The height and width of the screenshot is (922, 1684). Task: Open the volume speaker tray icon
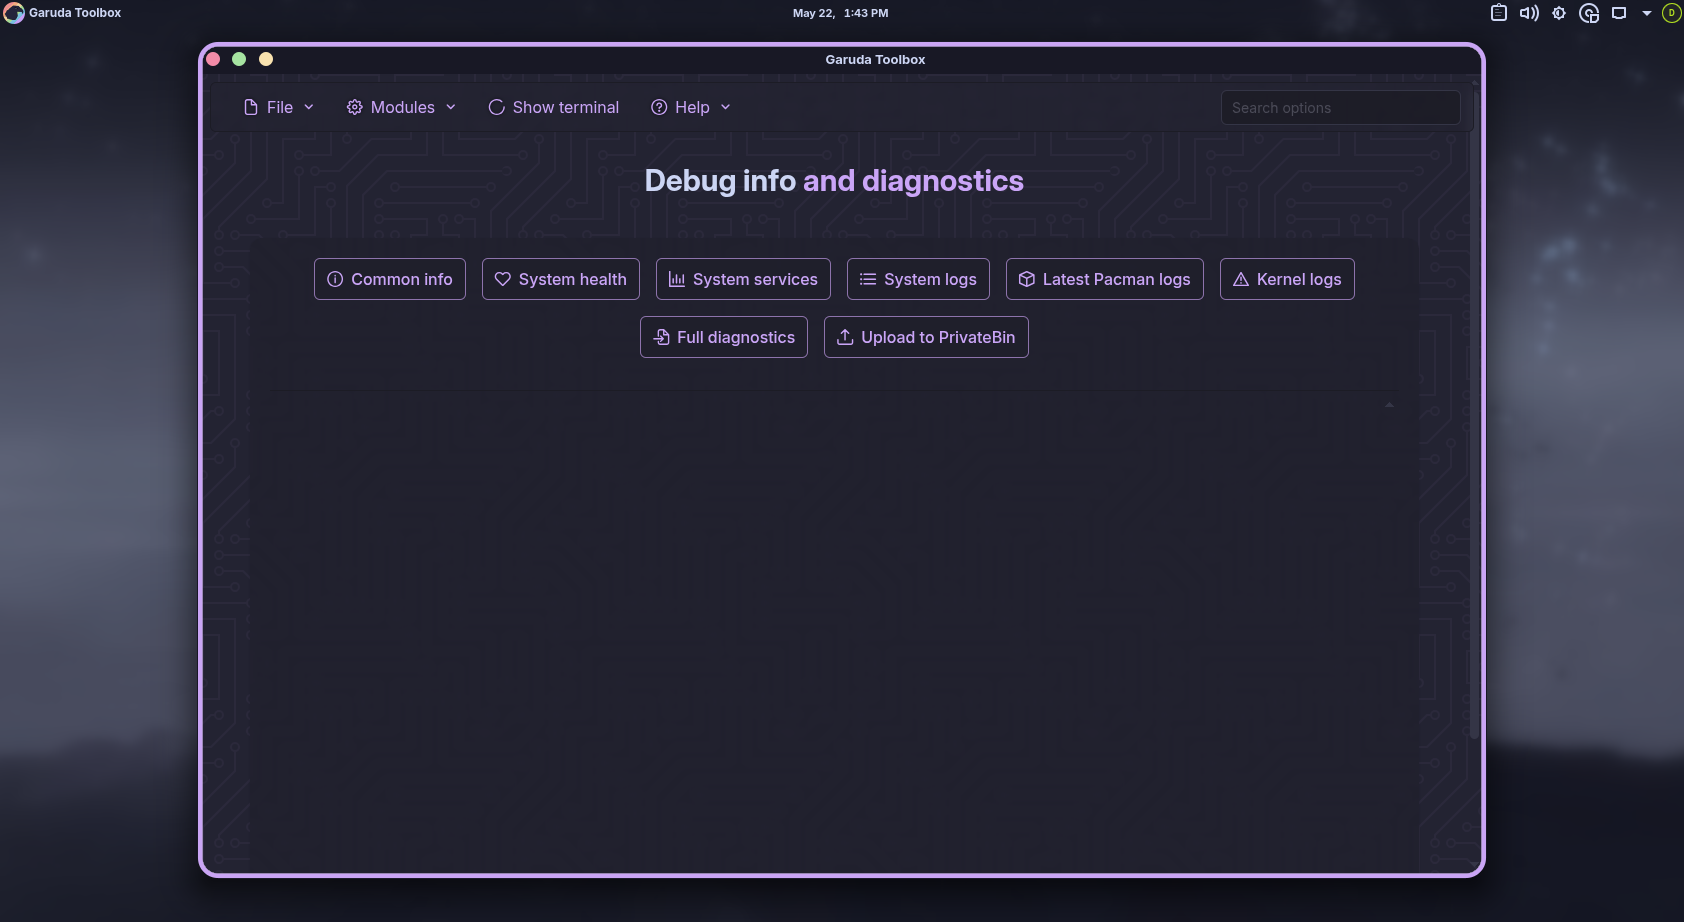pos(1529,13)
